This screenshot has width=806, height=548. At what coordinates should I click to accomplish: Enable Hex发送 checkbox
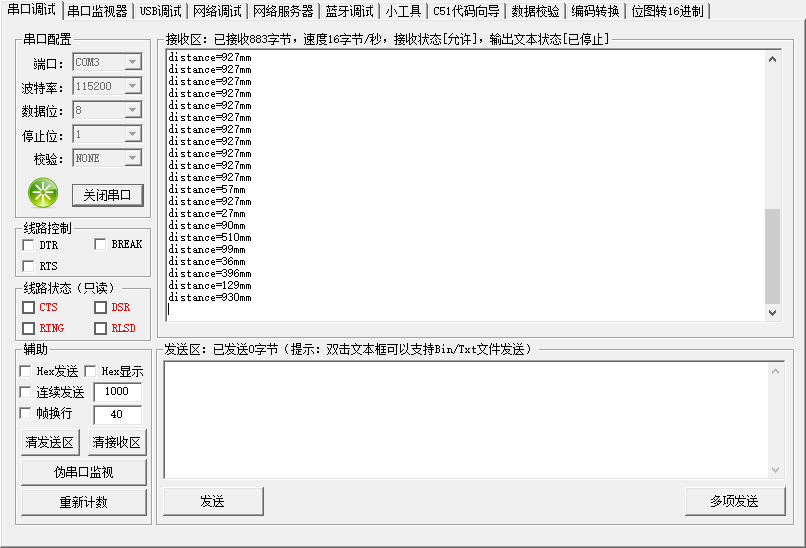(25, 371)
